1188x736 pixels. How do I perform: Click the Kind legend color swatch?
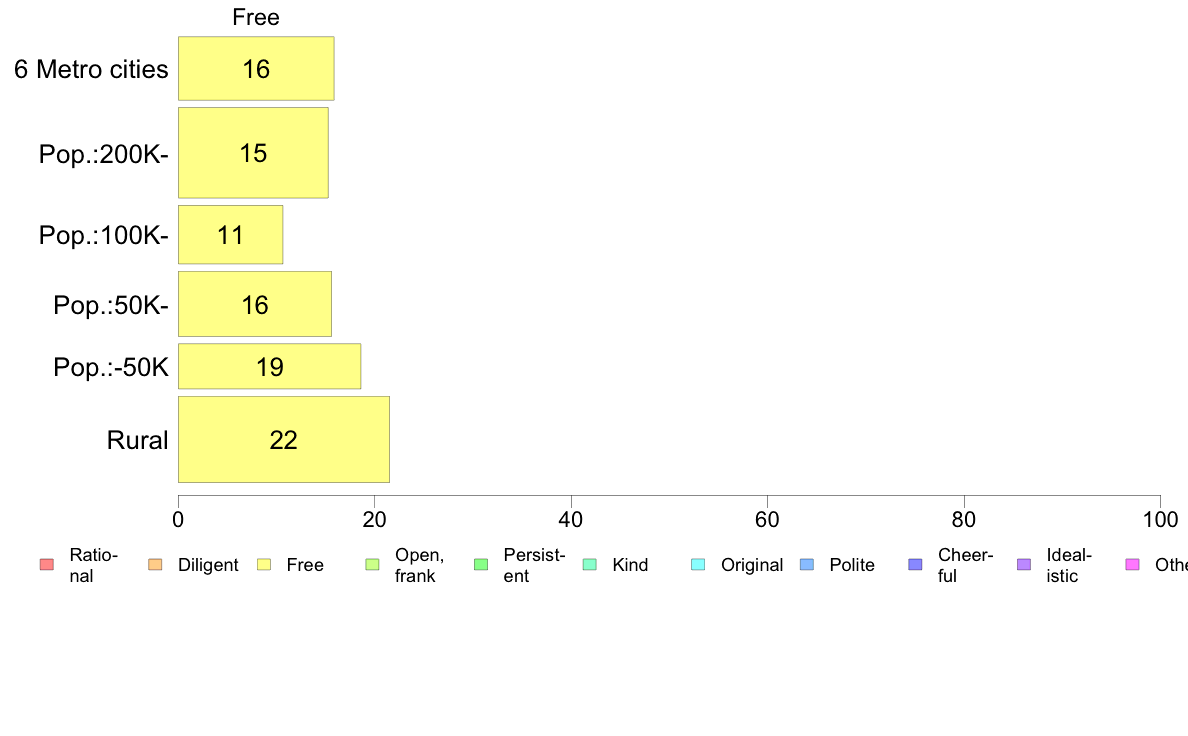point(589,565)
